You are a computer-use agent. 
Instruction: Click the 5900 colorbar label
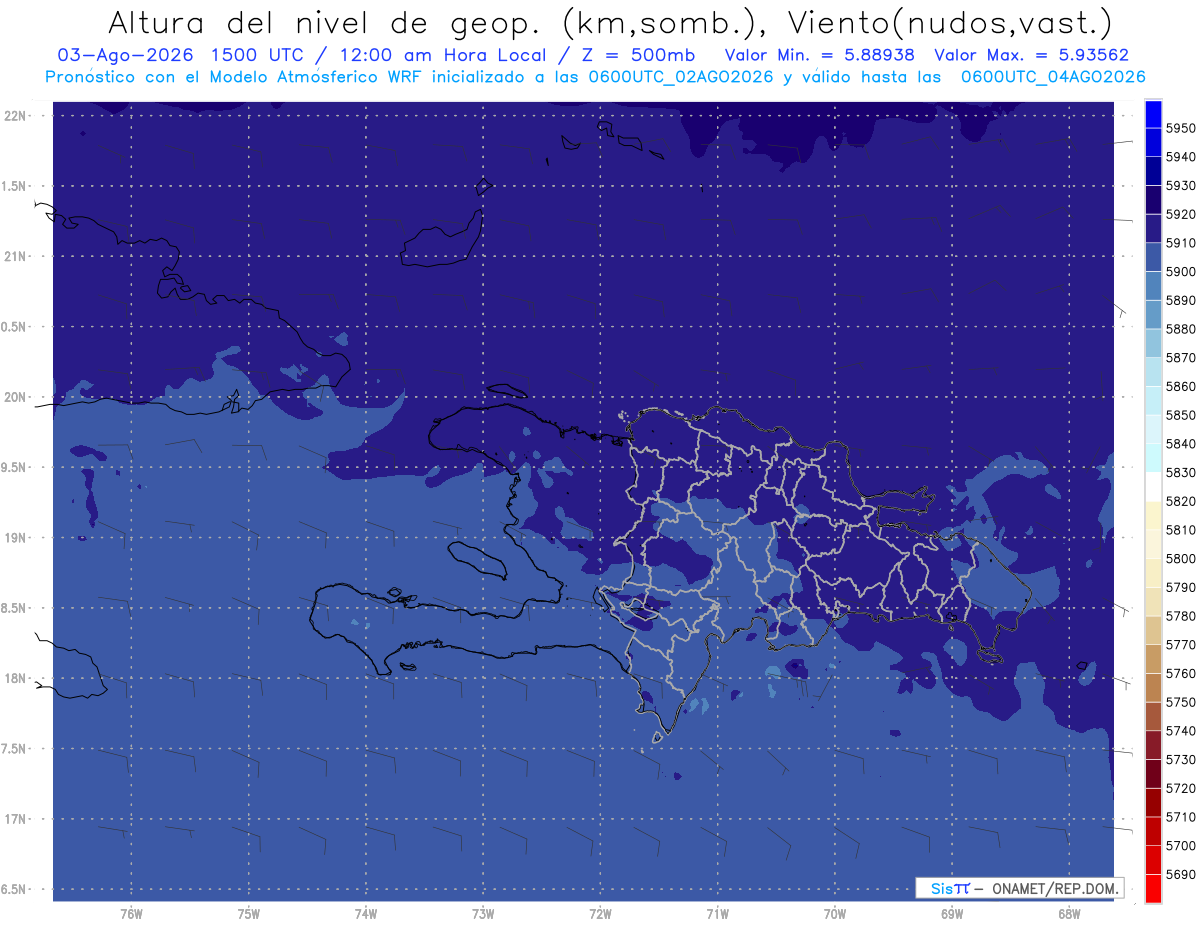(x=1181, y=272)
